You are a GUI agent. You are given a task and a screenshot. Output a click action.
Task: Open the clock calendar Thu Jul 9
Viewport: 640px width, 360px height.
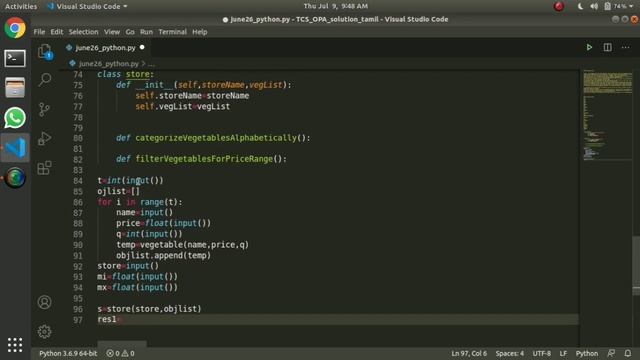336,6
